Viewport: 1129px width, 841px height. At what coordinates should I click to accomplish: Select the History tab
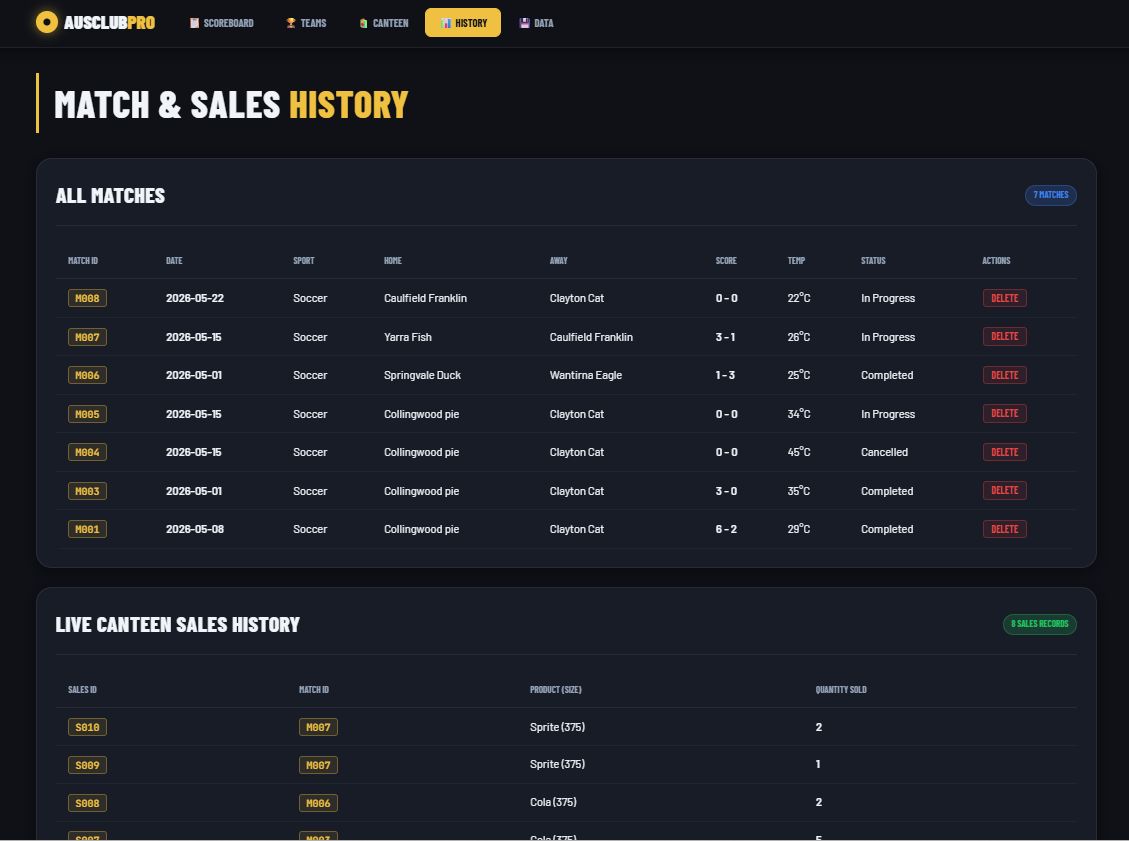tap(463, 23)
